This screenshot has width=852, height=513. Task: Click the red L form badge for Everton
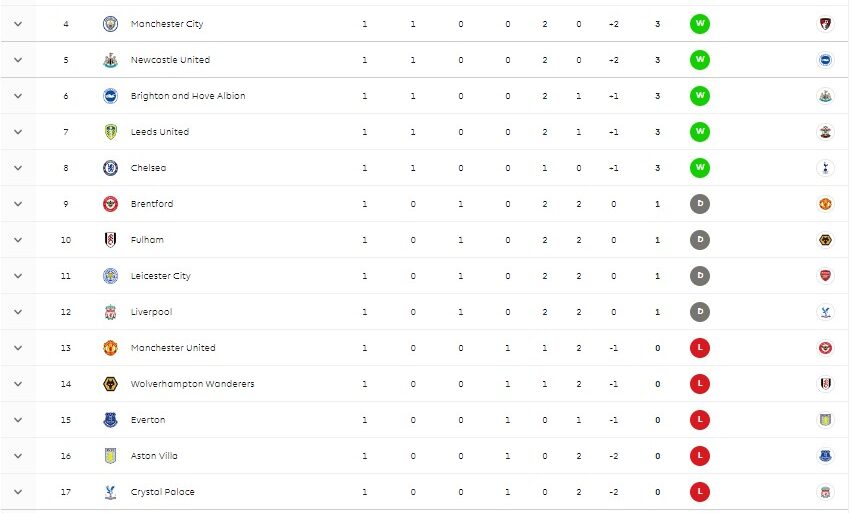700,420
